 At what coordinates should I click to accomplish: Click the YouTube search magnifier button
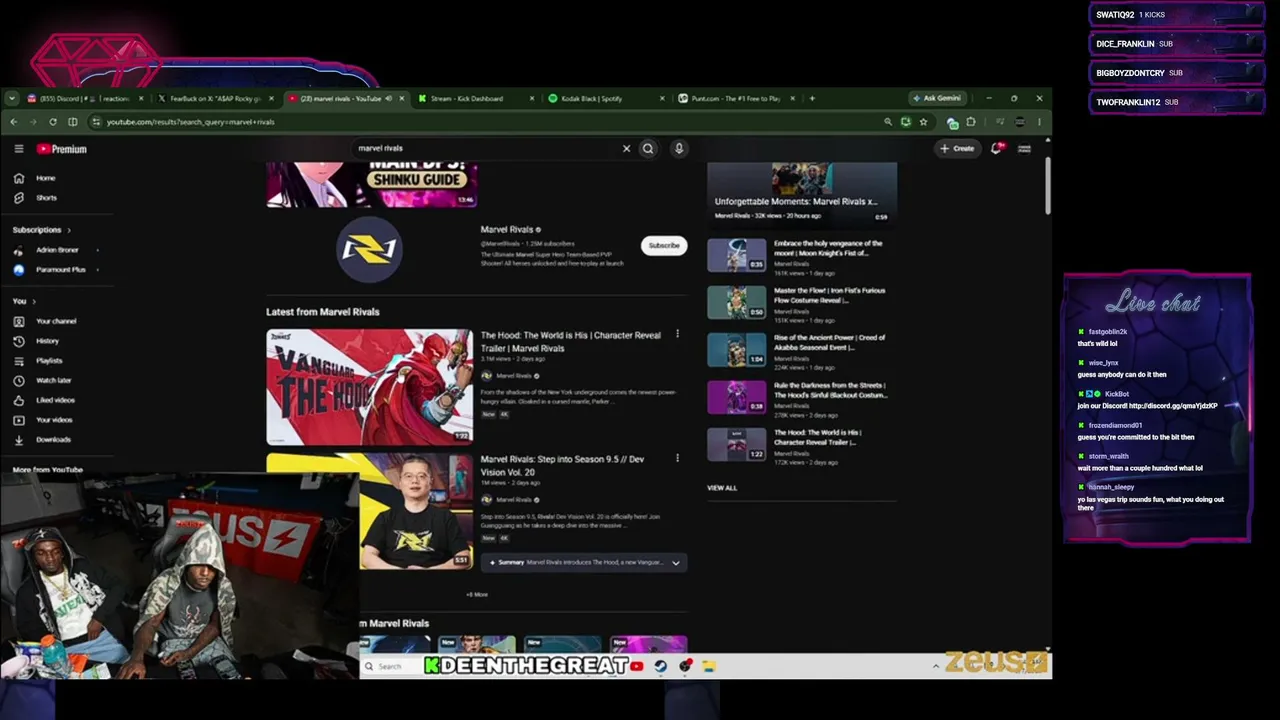[x=648, y=149]
